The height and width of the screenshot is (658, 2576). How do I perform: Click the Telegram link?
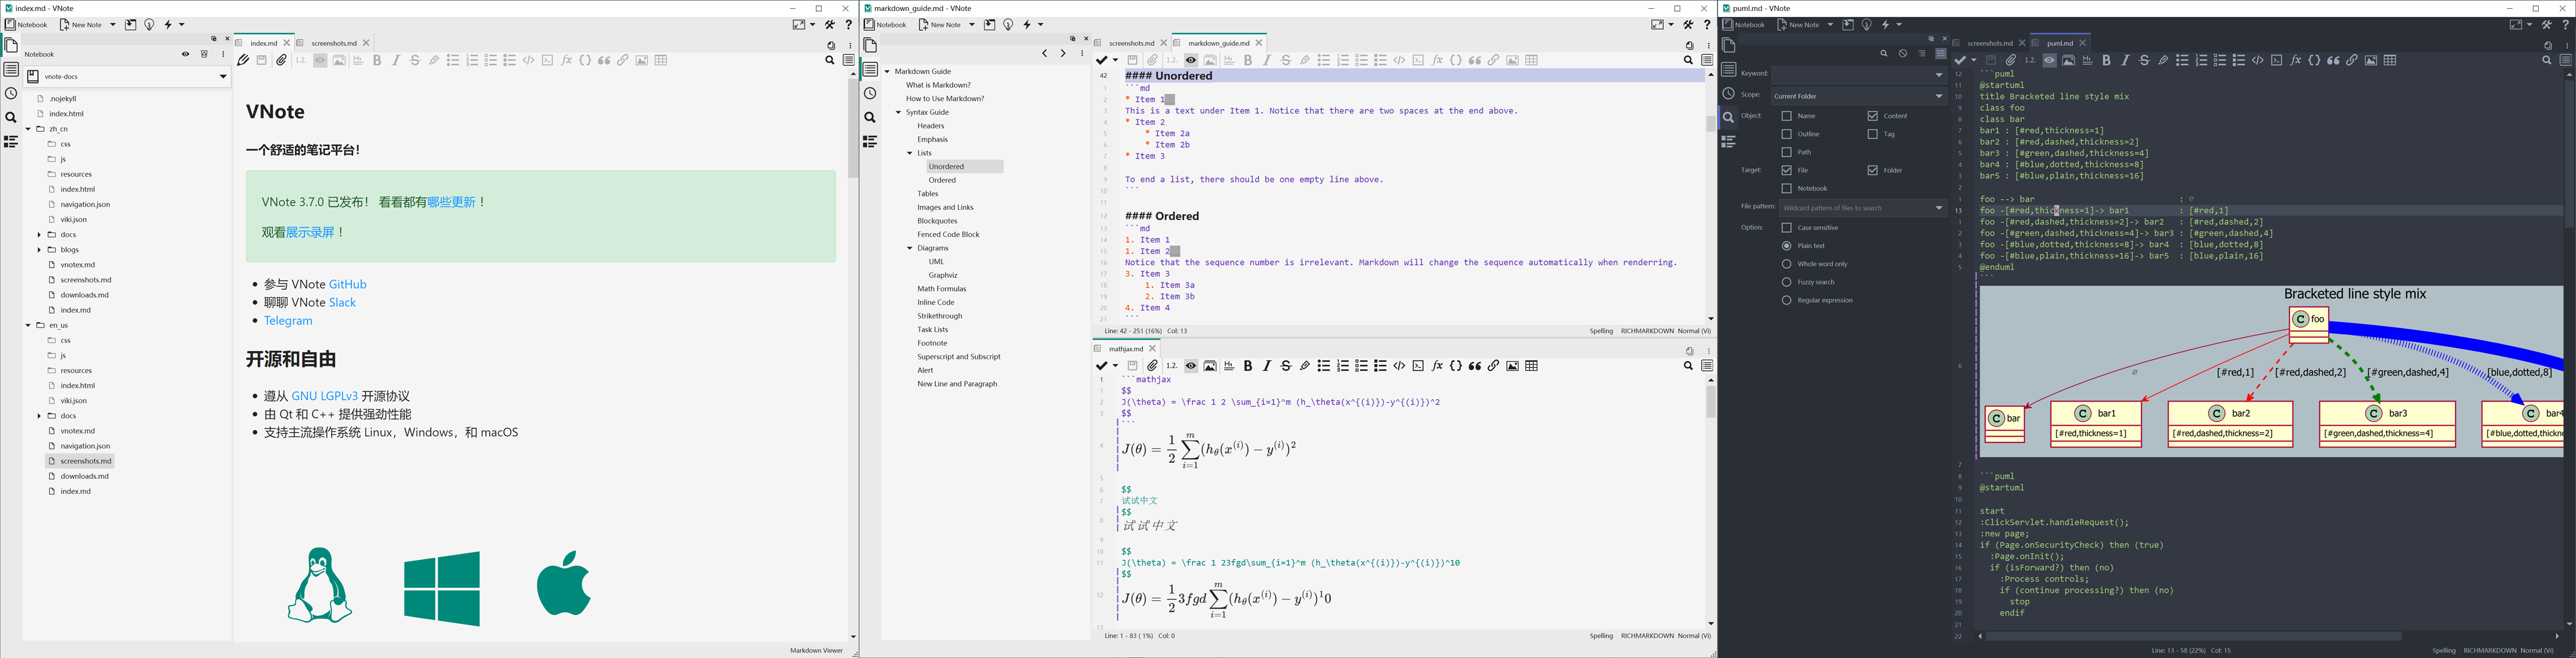[289, 321]
